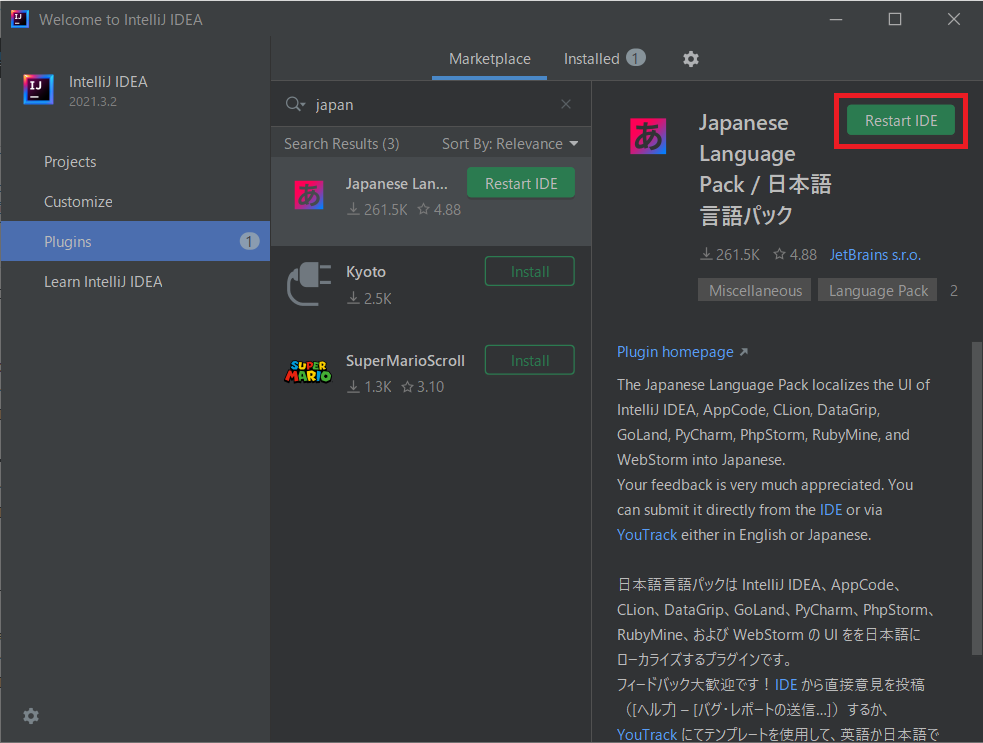
Task: Maximize the Welcome to IntelliJ IDEA window
Action: [x=895, y=19]
